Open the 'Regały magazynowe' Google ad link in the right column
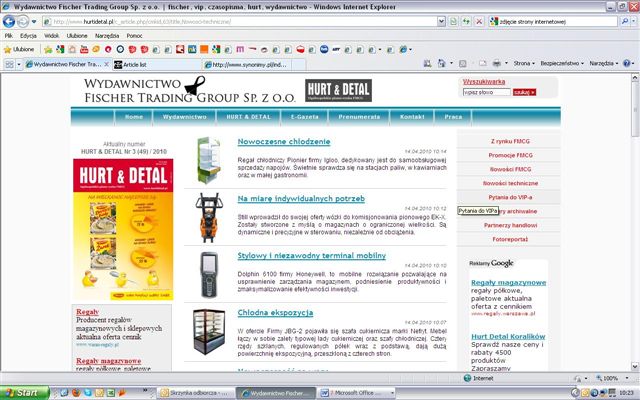The width and height of the screenshot is (640, 400). coord(508,282)
